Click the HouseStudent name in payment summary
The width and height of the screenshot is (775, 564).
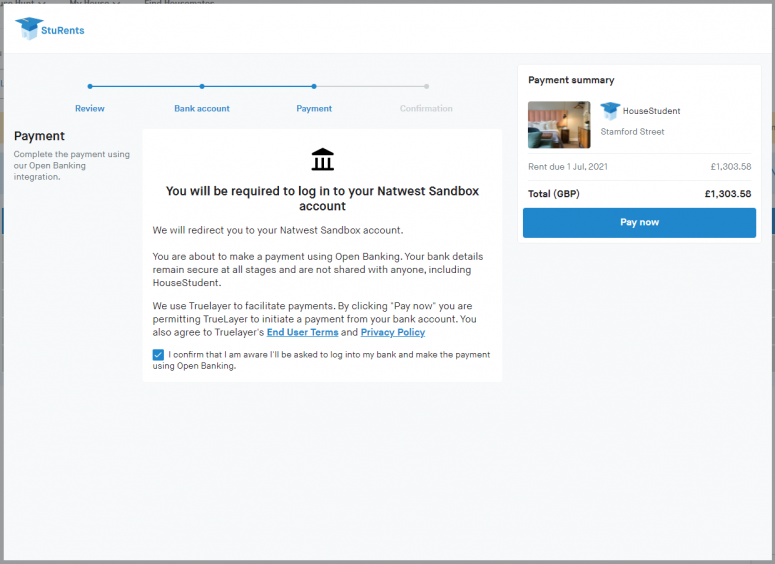651,111
